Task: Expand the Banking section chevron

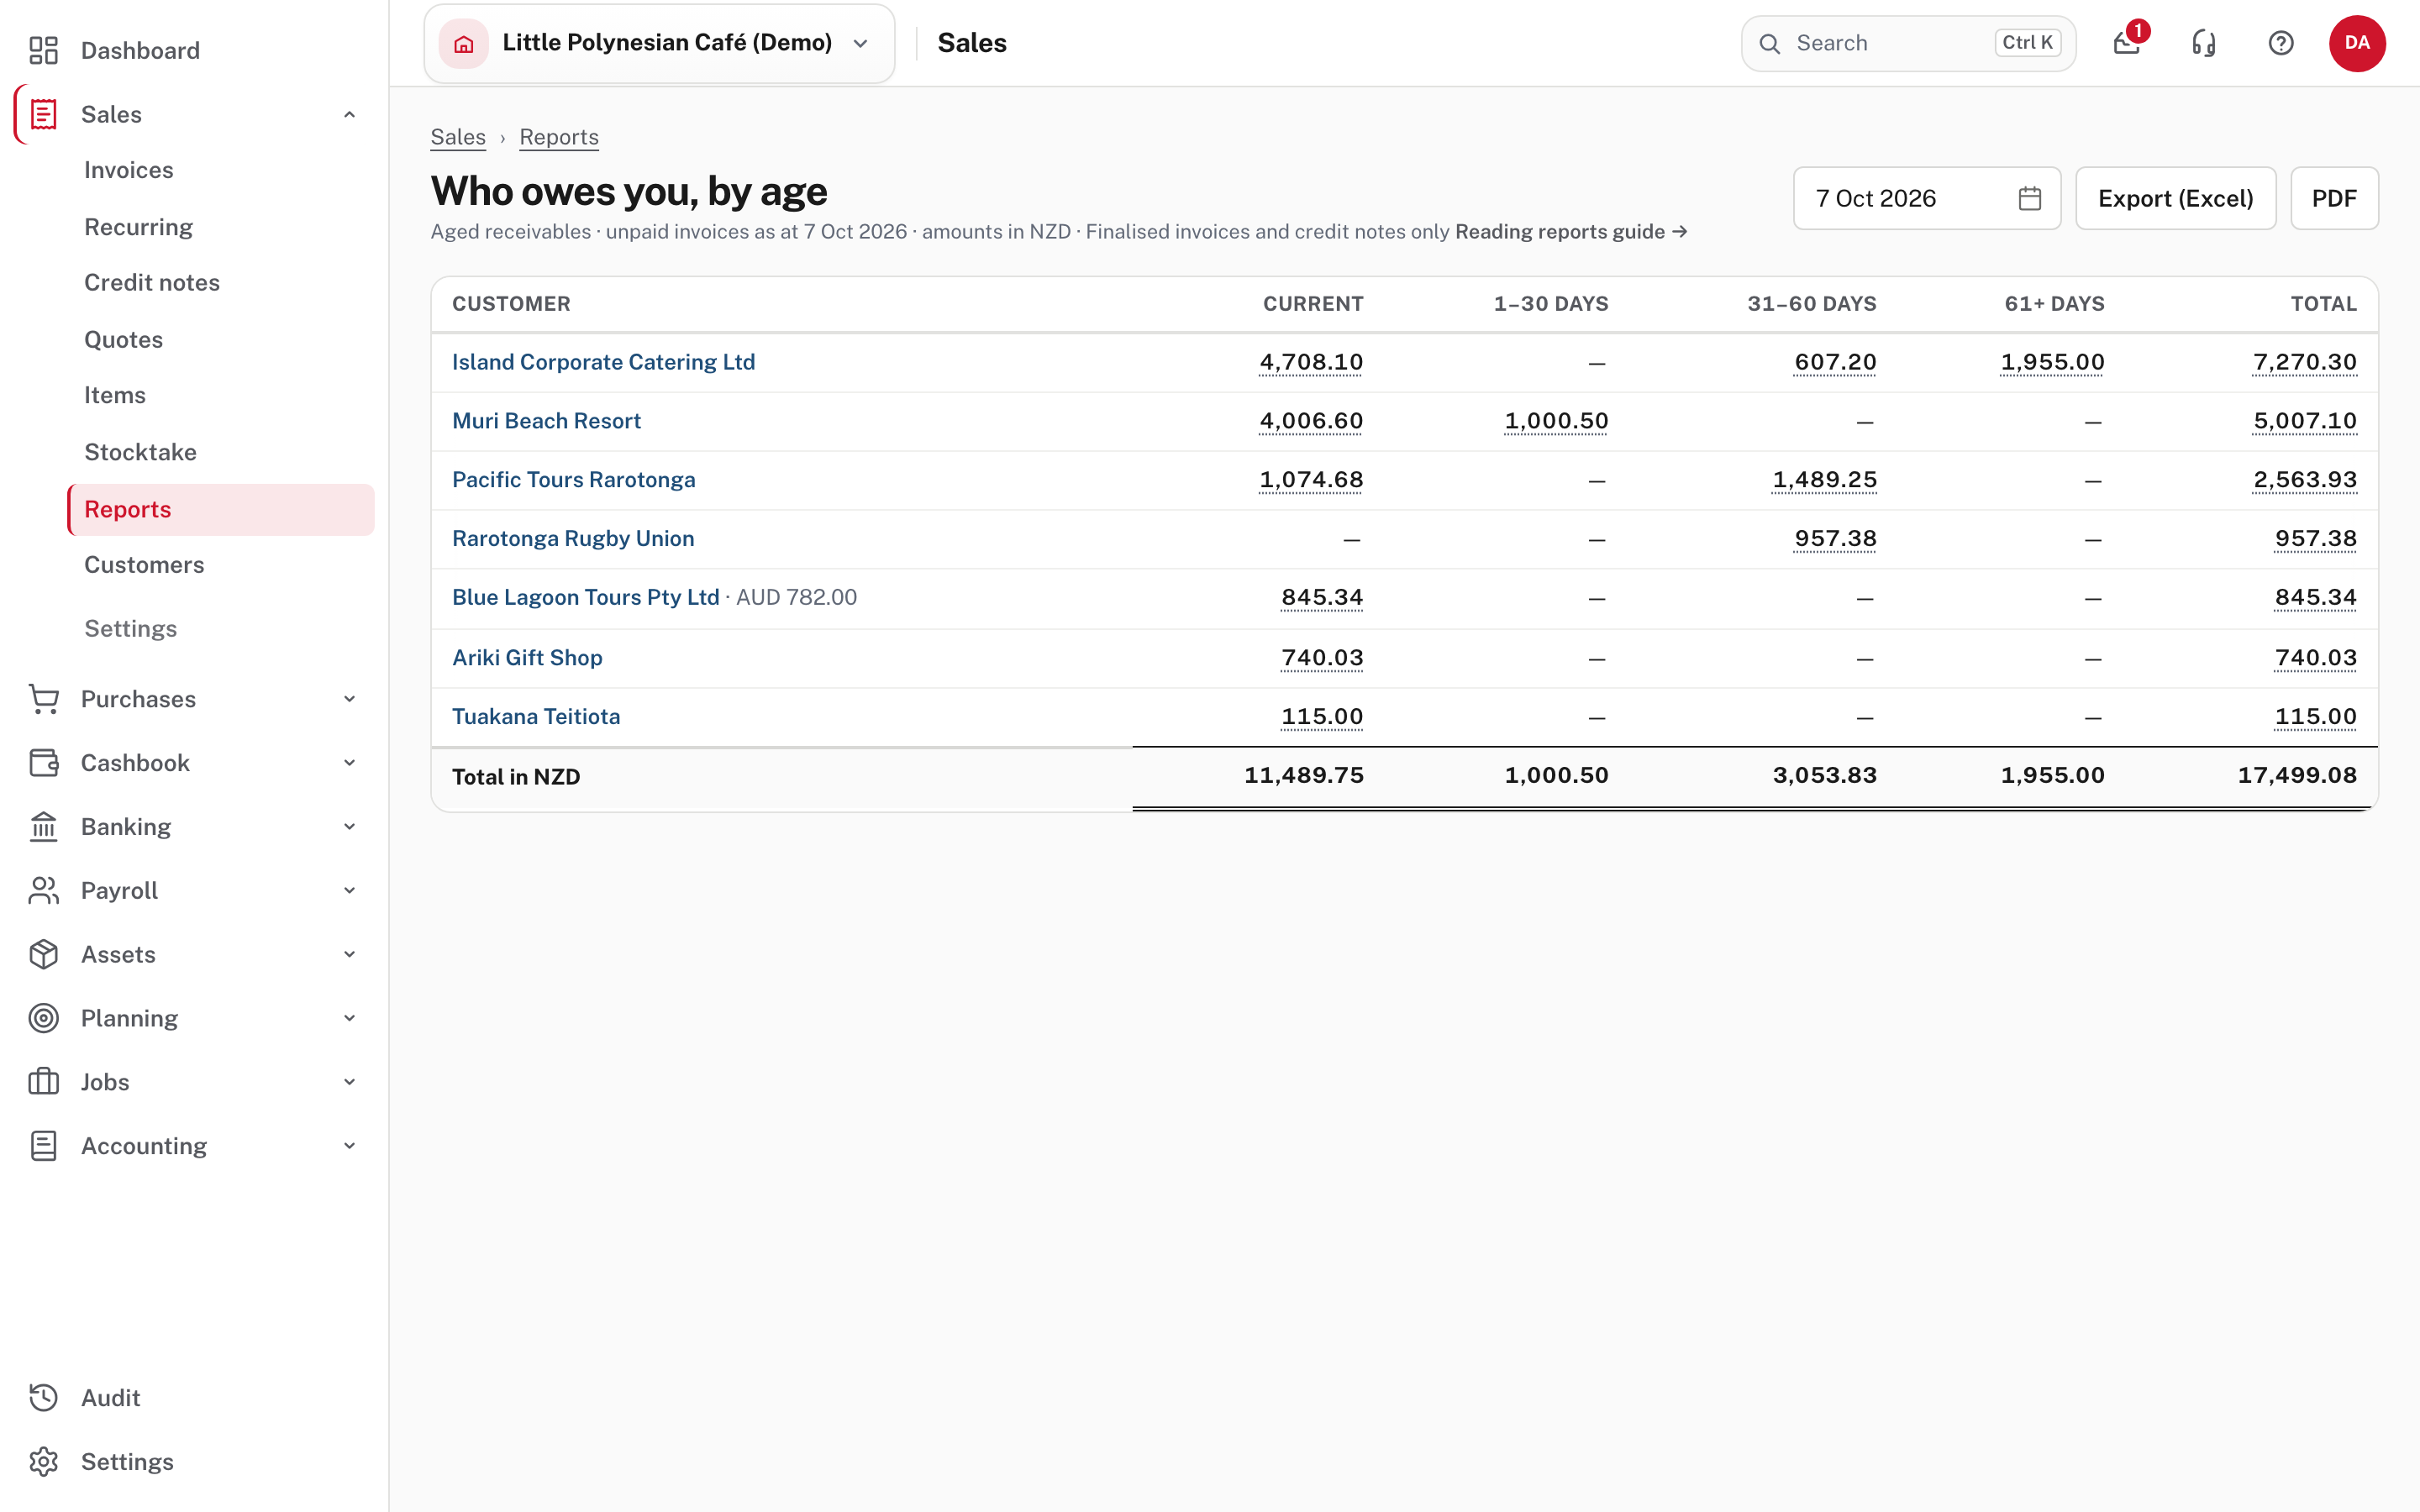Action: coord(349,827)
